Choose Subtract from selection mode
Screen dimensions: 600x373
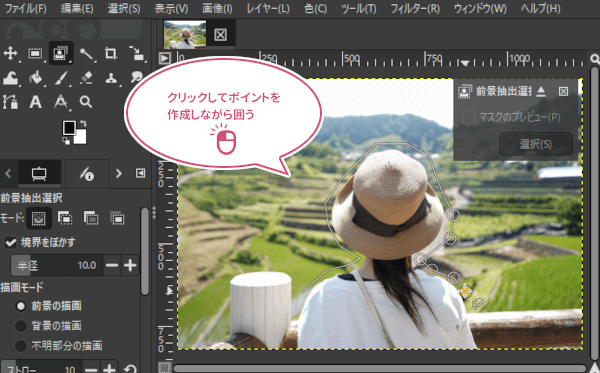pyautogui.click(x=91, y=218)
